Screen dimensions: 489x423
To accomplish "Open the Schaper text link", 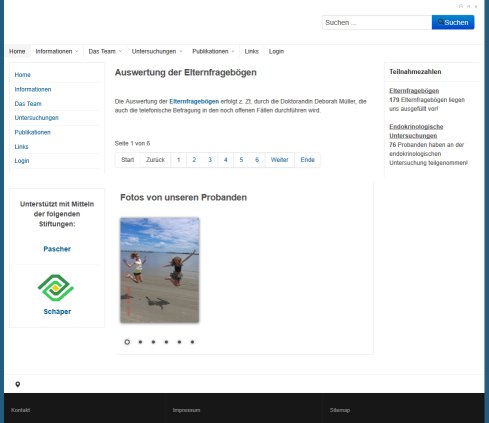I will click(57, 312).
